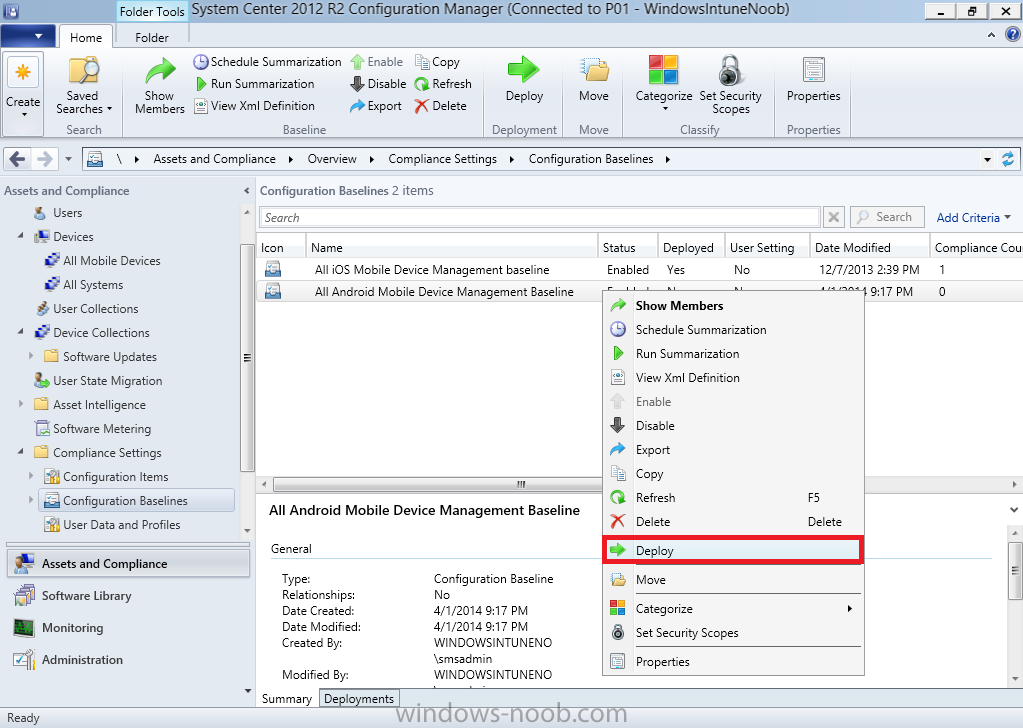Click Set Security Scopes in ribbon
This screenshot has height=728, width=1023.
731,85
